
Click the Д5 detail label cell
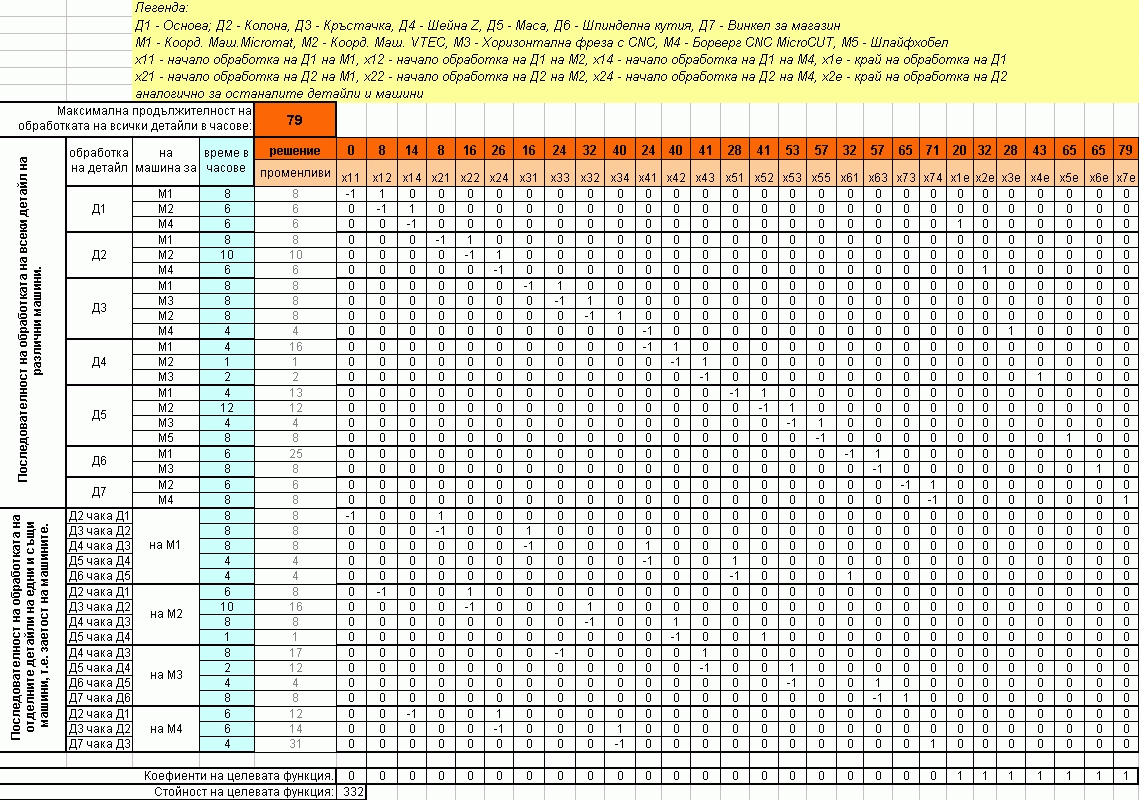tap(100, 415)
